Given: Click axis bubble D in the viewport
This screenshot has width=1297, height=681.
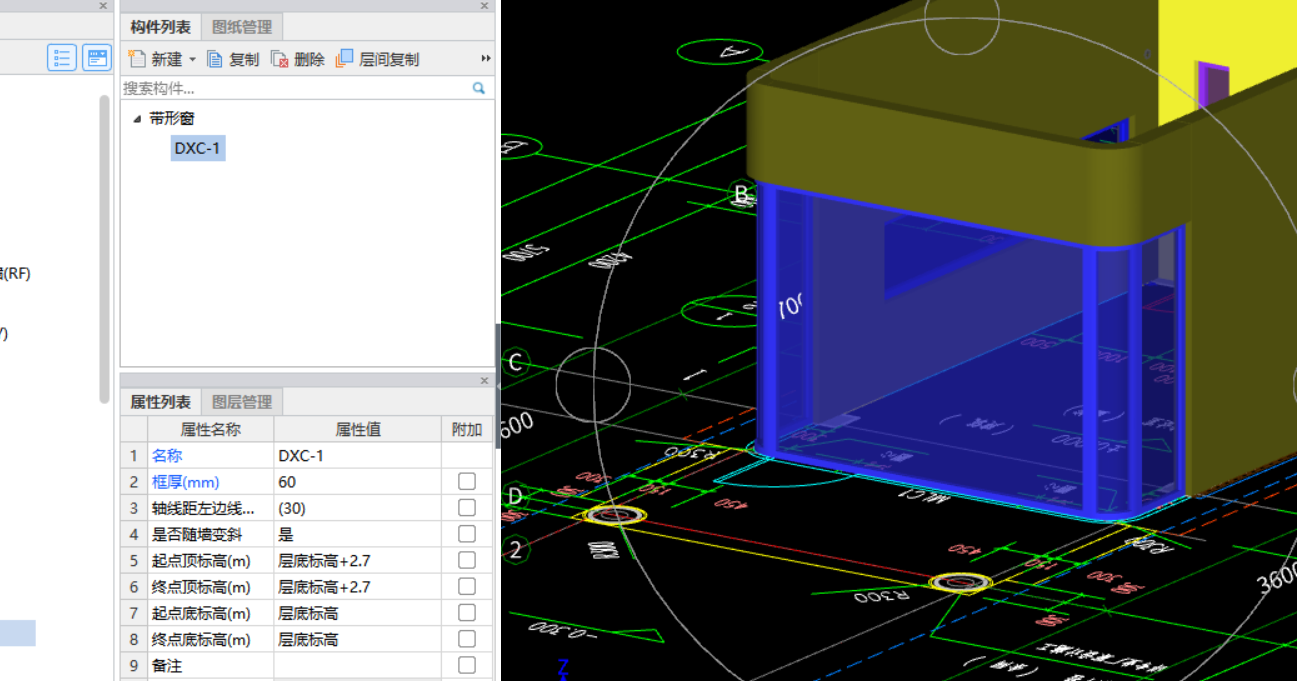Looking at the screenshot, I should (515, 496).
